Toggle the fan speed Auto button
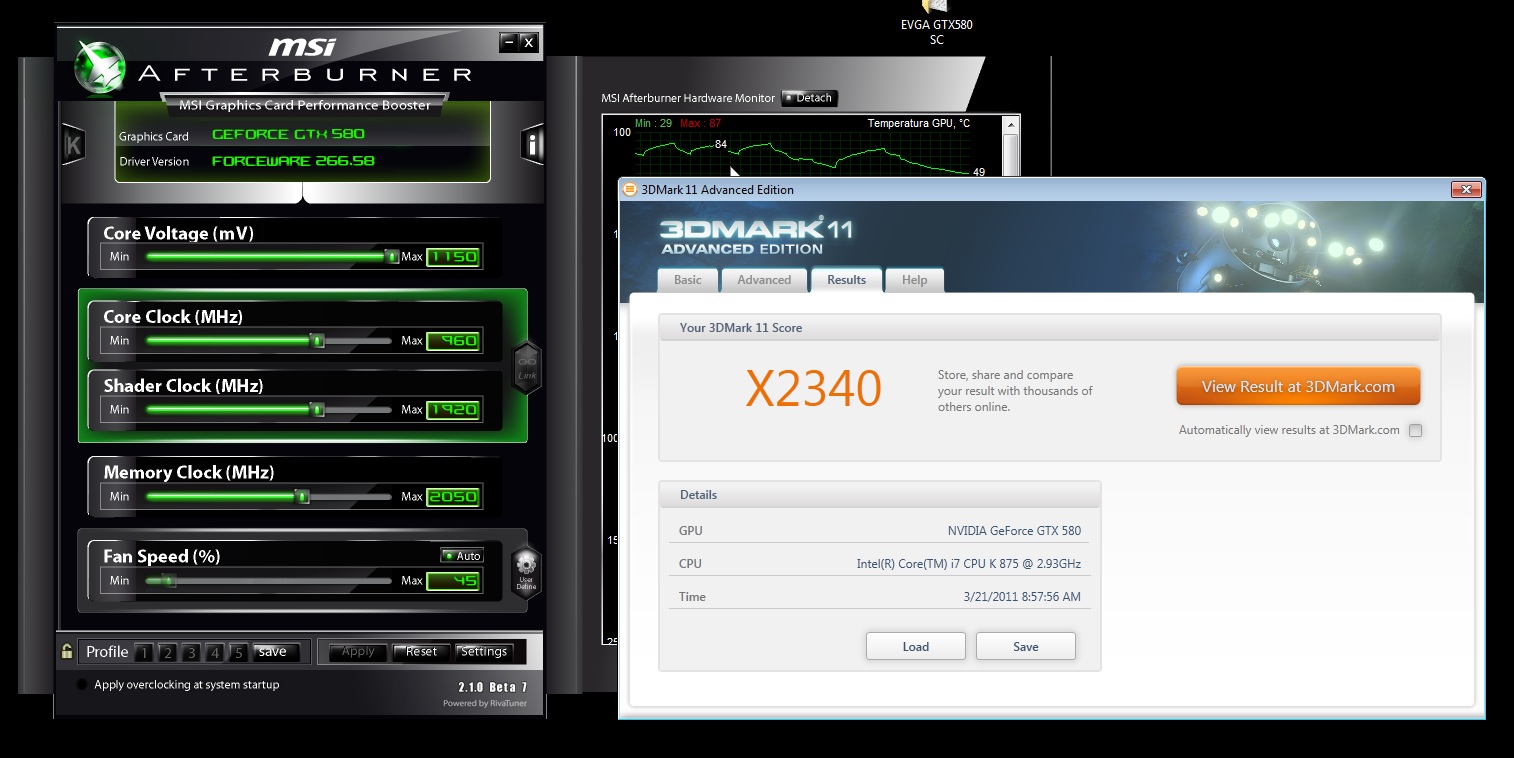 point(462,556)
